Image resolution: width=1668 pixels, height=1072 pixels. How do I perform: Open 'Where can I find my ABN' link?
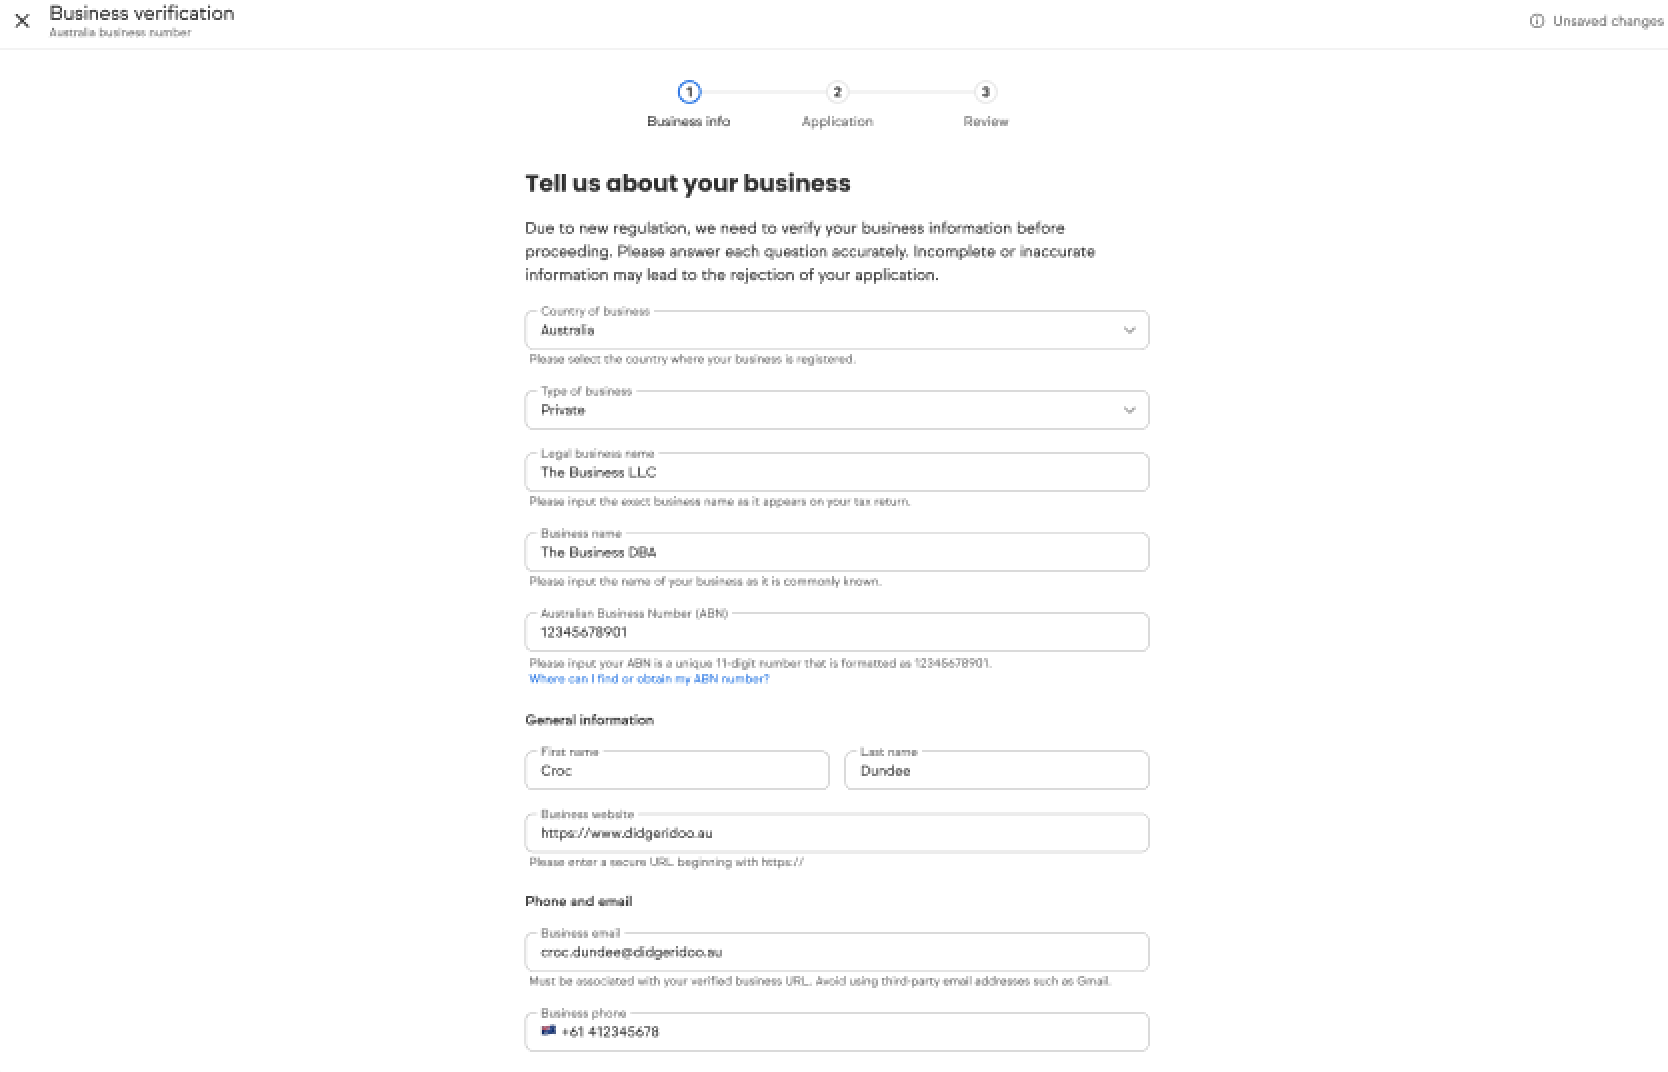click(x=649, y=679)
